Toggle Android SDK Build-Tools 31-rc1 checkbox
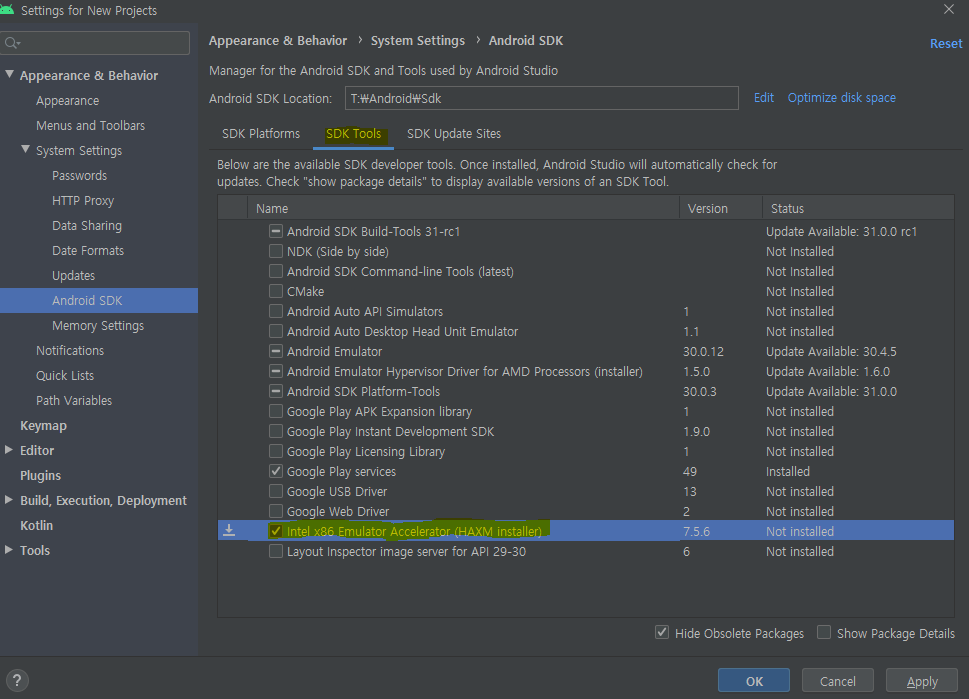 (x=276, y=231)
